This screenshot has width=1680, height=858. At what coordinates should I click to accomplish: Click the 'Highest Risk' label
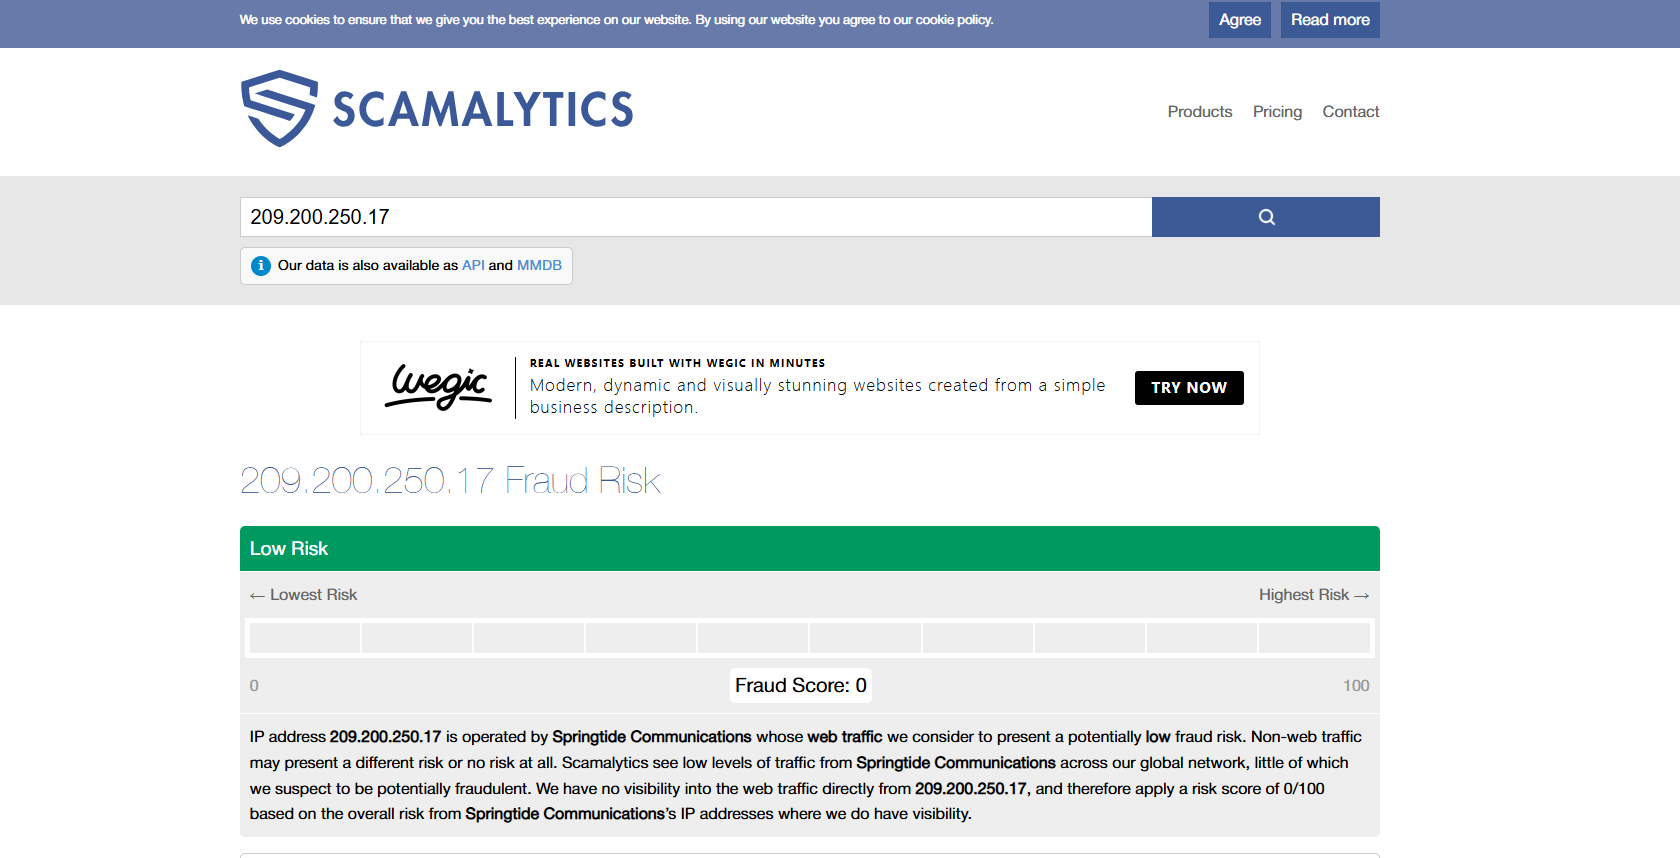[1314, 595]
